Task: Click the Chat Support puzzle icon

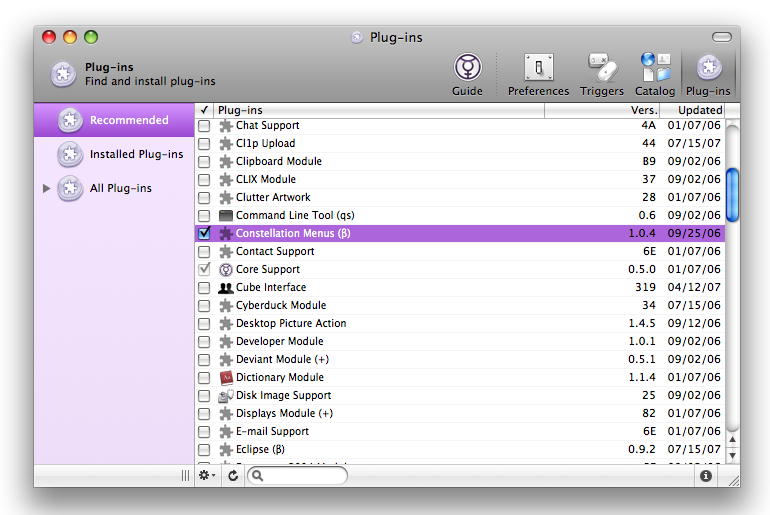Action: [225, 126]
